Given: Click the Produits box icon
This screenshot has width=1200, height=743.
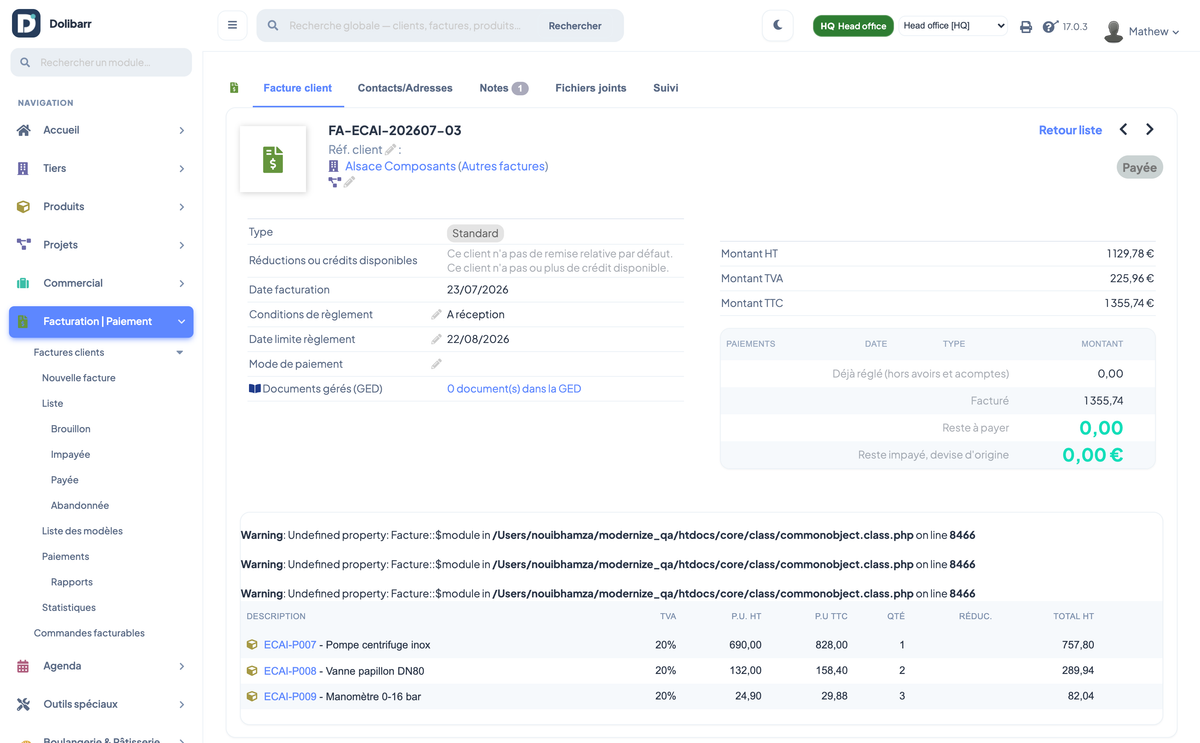Looking at the screenshot, I should (23, 206).
